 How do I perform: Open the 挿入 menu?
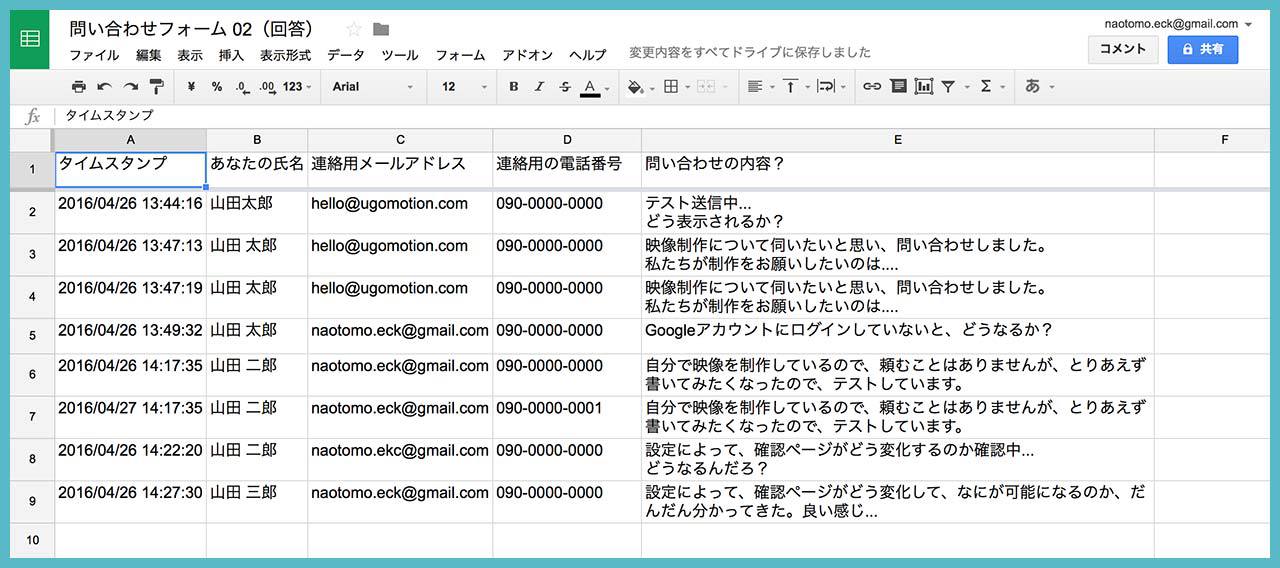tap(231, 55)
